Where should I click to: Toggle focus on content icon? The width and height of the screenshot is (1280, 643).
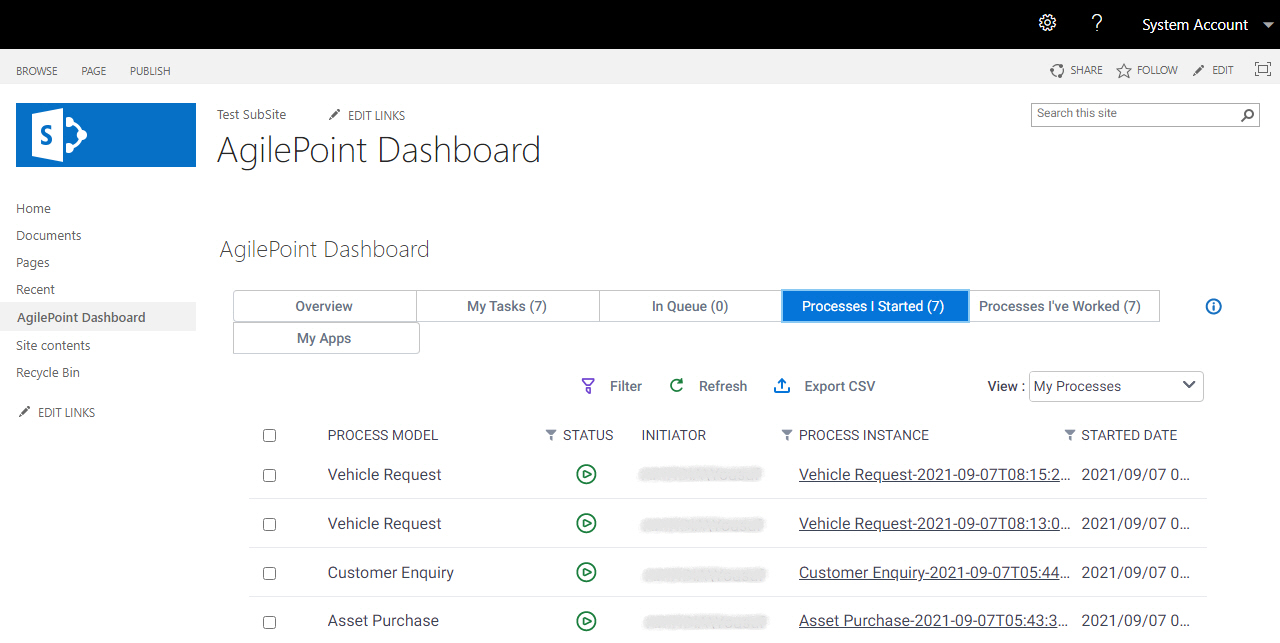(x=1263, y=70)
